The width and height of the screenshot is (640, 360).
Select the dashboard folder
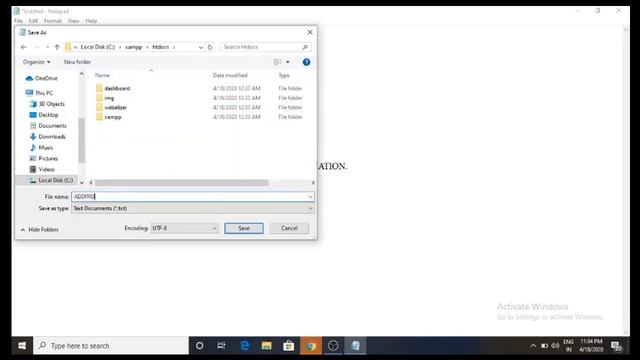pos(117,89)
